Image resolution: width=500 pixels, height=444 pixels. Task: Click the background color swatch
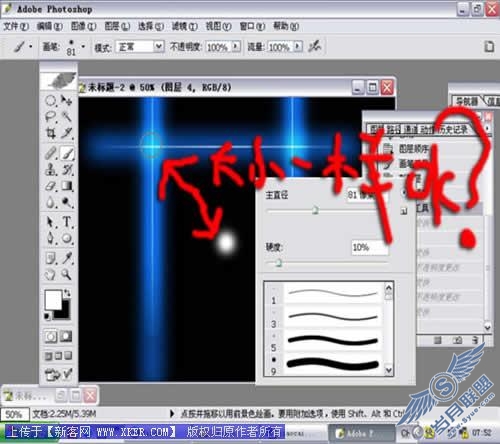tap(65, 313)
